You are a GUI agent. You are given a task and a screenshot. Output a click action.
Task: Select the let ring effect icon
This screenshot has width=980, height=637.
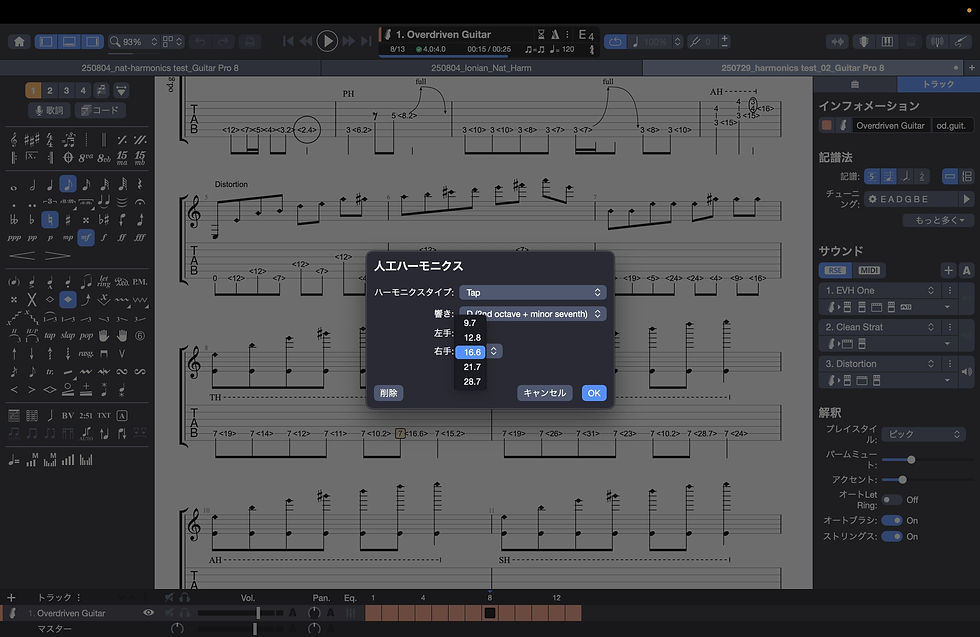(x=104, y=282)
